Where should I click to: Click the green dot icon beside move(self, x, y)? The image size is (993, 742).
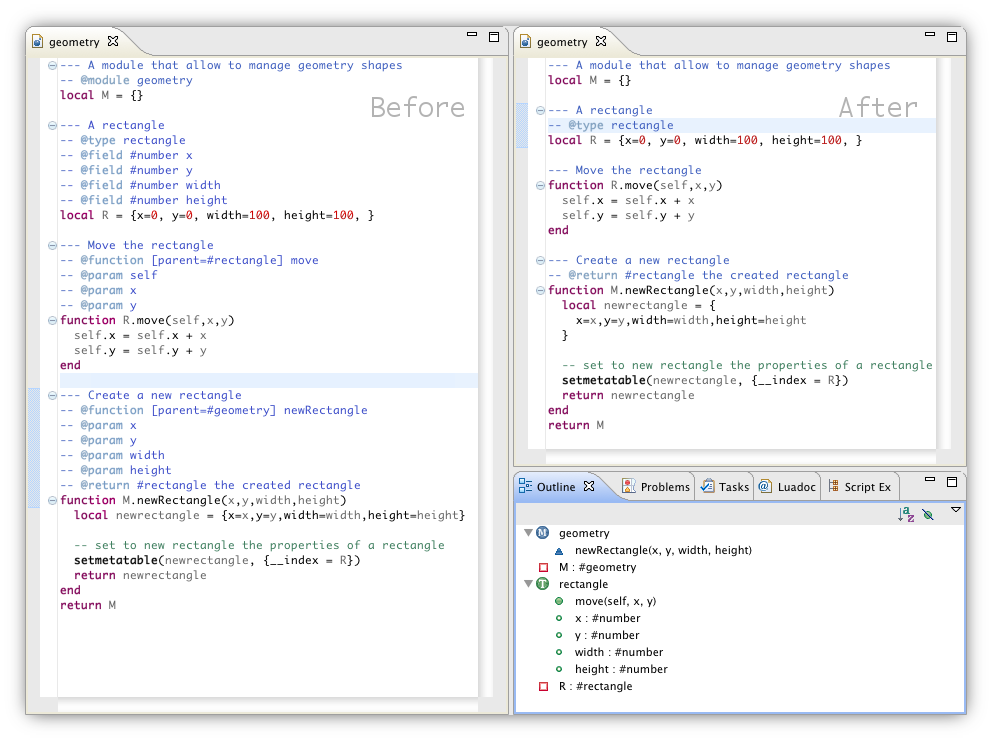pos(559,601)
